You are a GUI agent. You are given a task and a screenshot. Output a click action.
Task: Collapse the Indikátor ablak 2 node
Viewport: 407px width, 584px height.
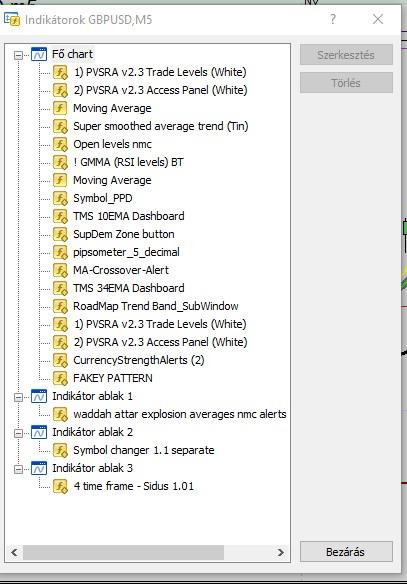click(x=18, y=433)
